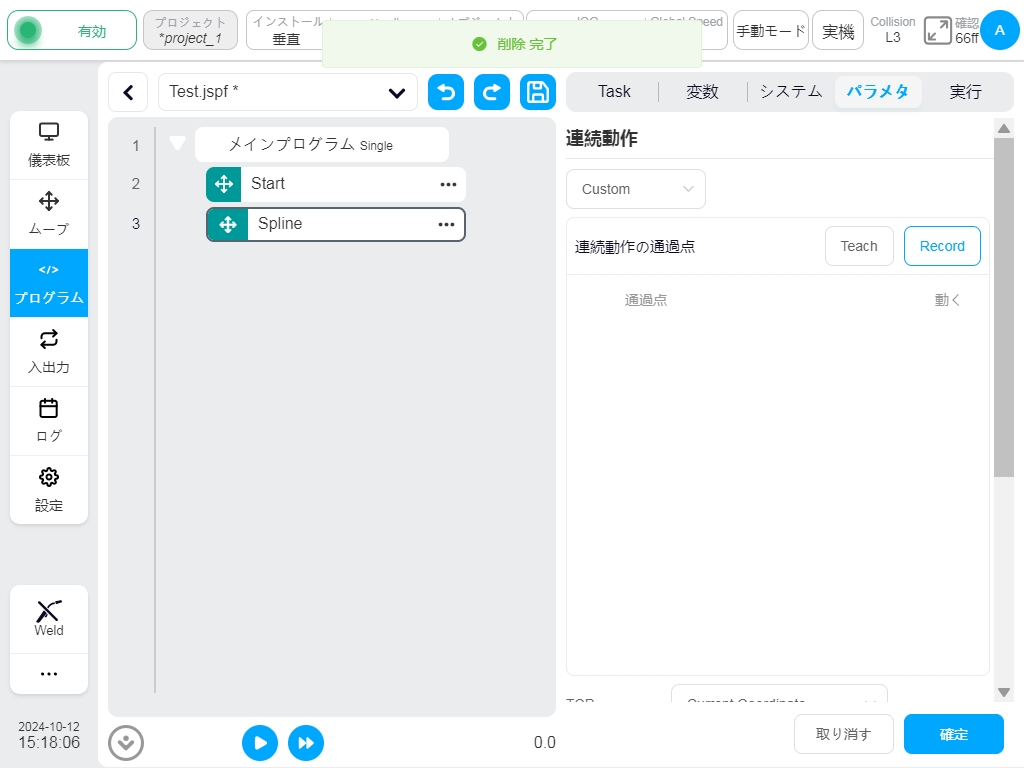Open the user avatar A menu
1024x768 pixels.
click(1000, 30)
